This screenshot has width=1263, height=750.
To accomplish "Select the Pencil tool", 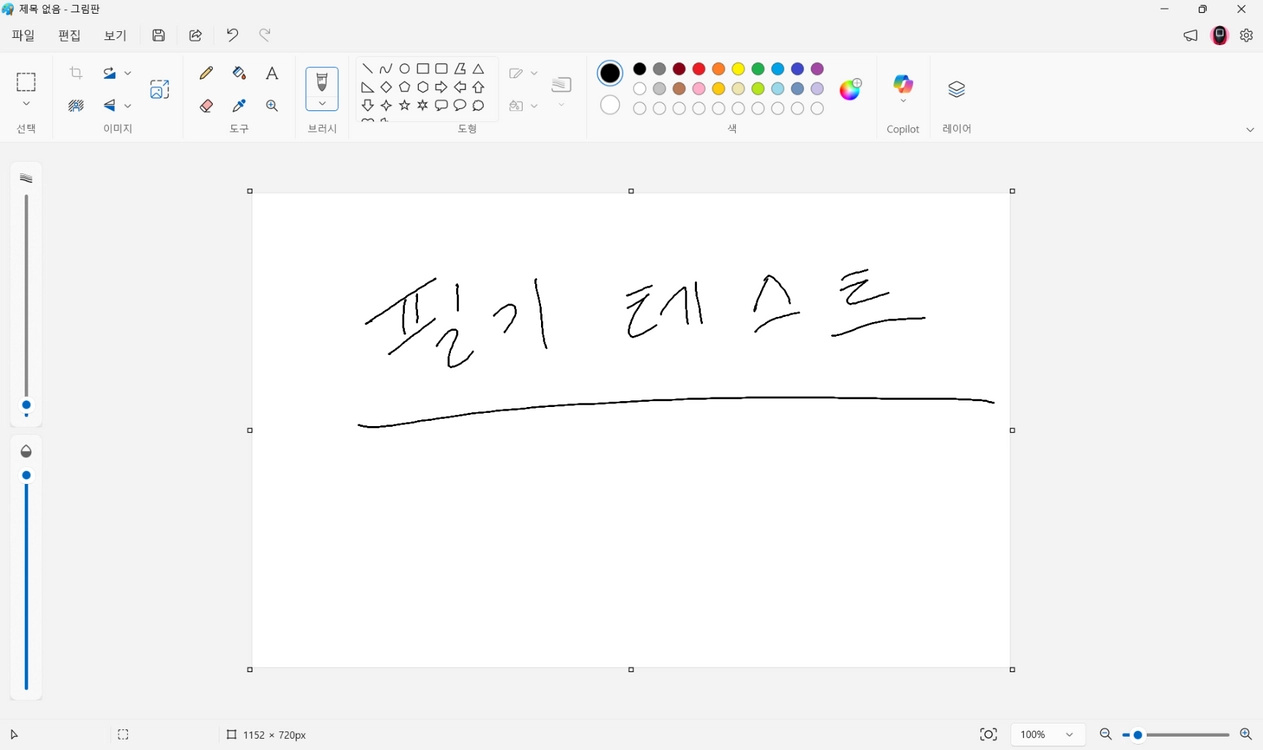I will (x=206, y=73).
